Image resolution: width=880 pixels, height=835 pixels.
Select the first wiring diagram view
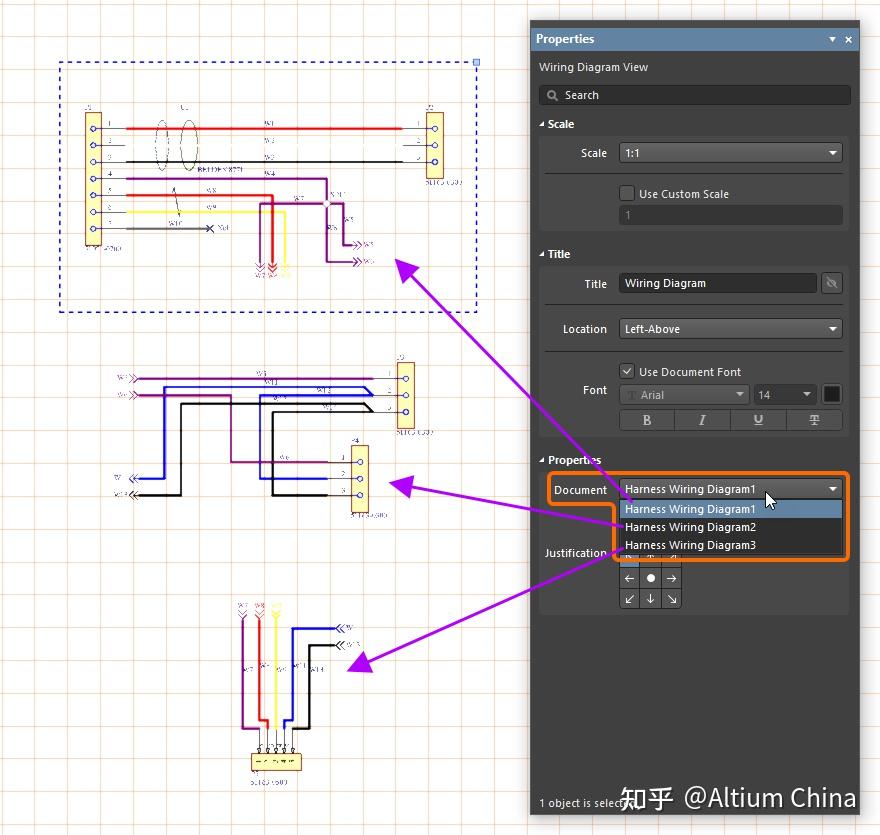point(268,187)
